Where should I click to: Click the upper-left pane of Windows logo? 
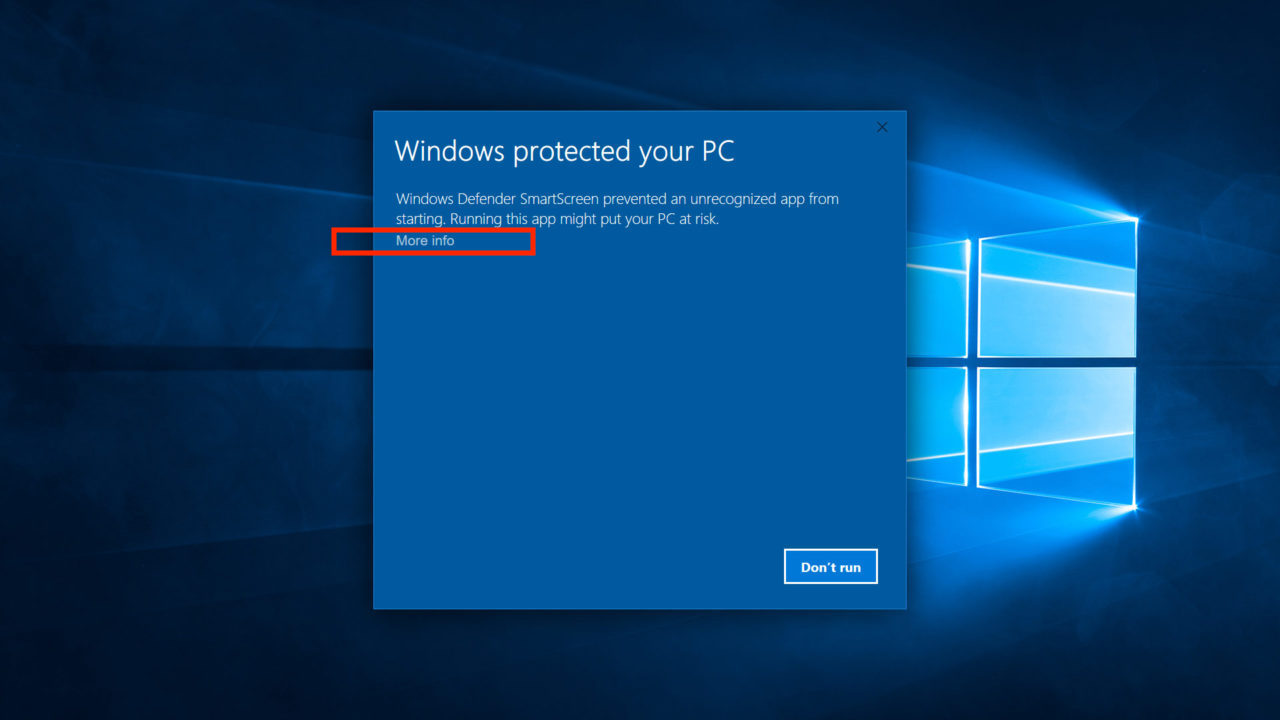click(937, 298)
